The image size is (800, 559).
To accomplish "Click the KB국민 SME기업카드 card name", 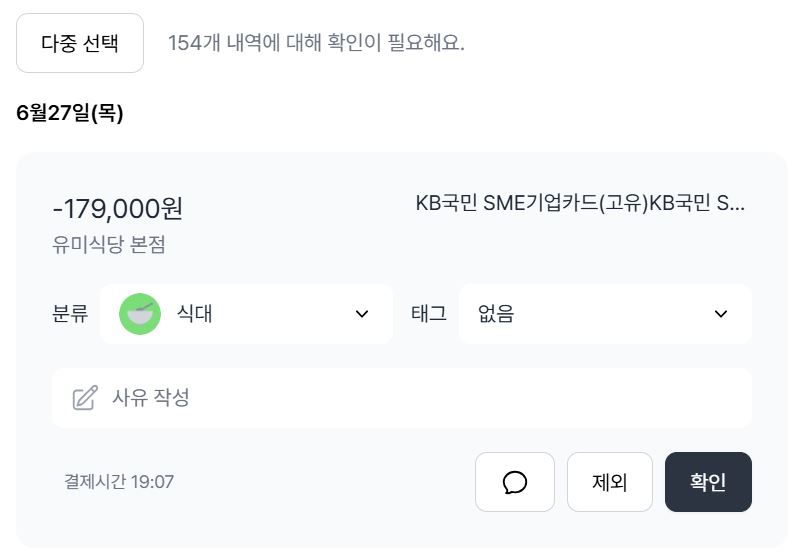I will (580, 203).
